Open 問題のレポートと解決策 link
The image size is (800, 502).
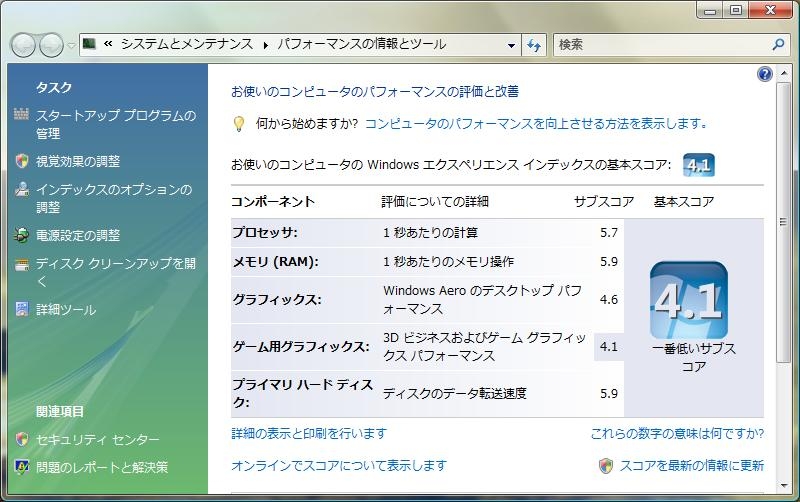pos(102,467)
